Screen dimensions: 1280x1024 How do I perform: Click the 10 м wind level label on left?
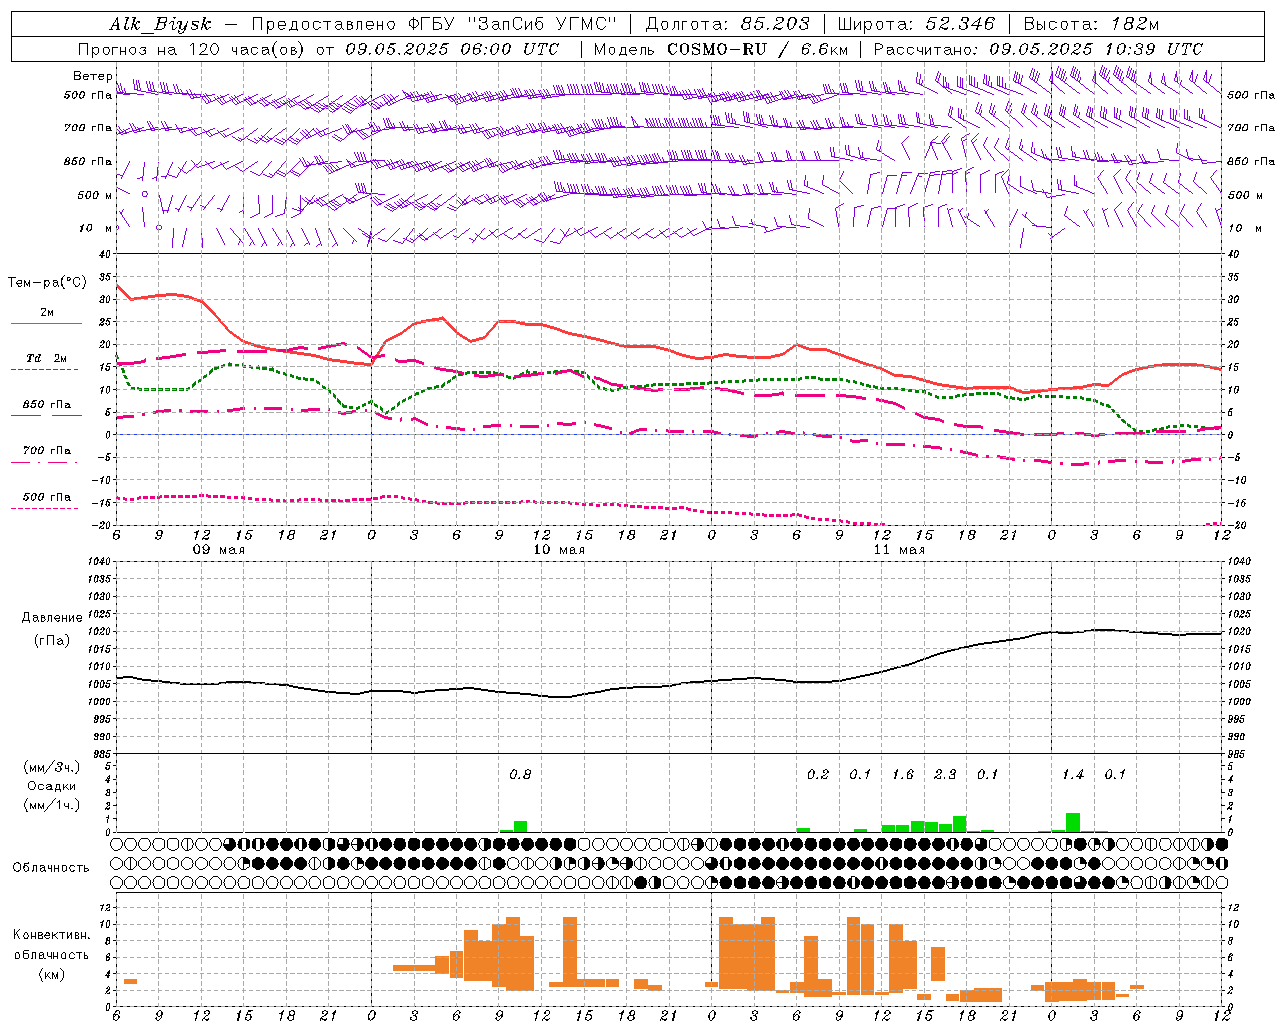click(x=95, y=228)
